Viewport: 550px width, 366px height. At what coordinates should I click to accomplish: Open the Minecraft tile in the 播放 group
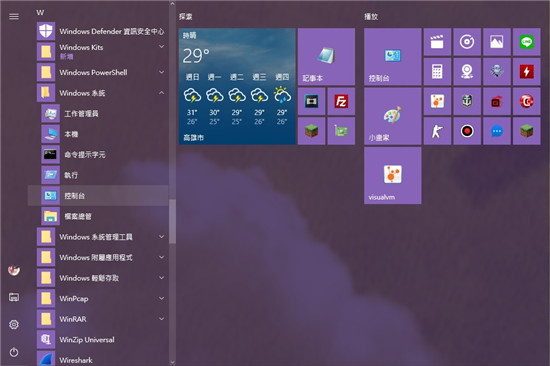coord(526,131)
